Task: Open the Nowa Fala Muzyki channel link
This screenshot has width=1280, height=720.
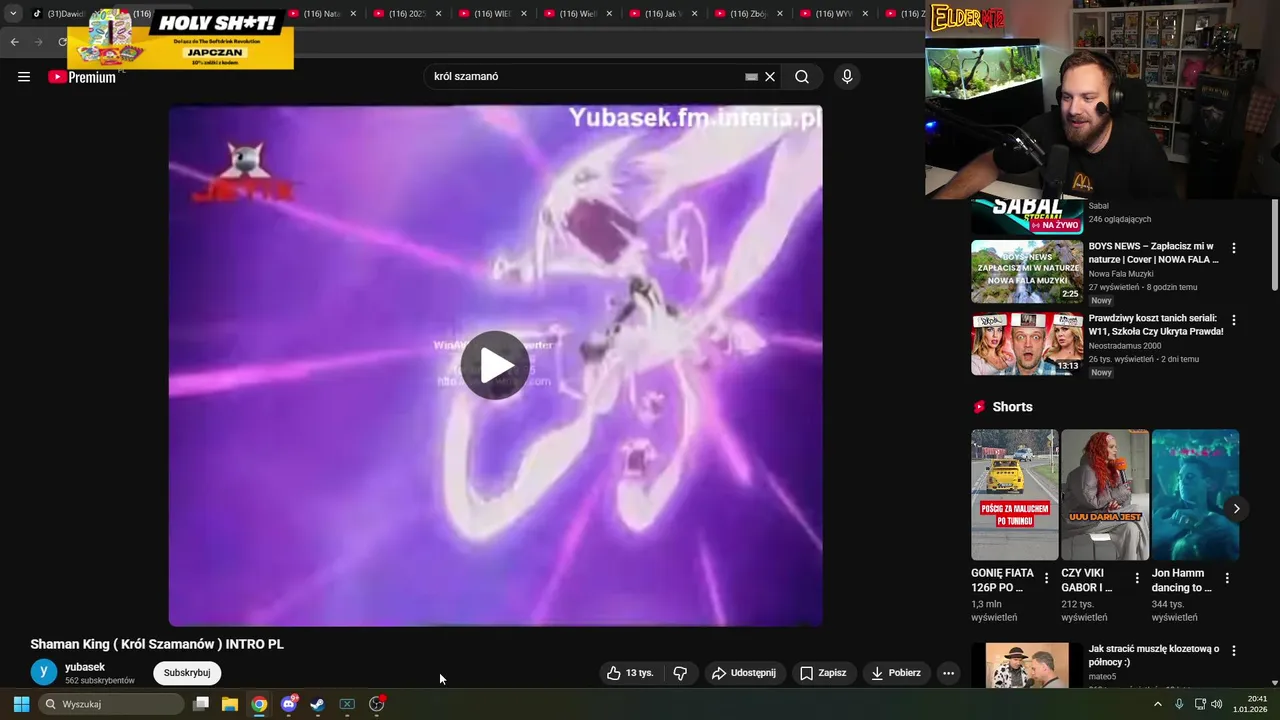Action: (1121, 274)
